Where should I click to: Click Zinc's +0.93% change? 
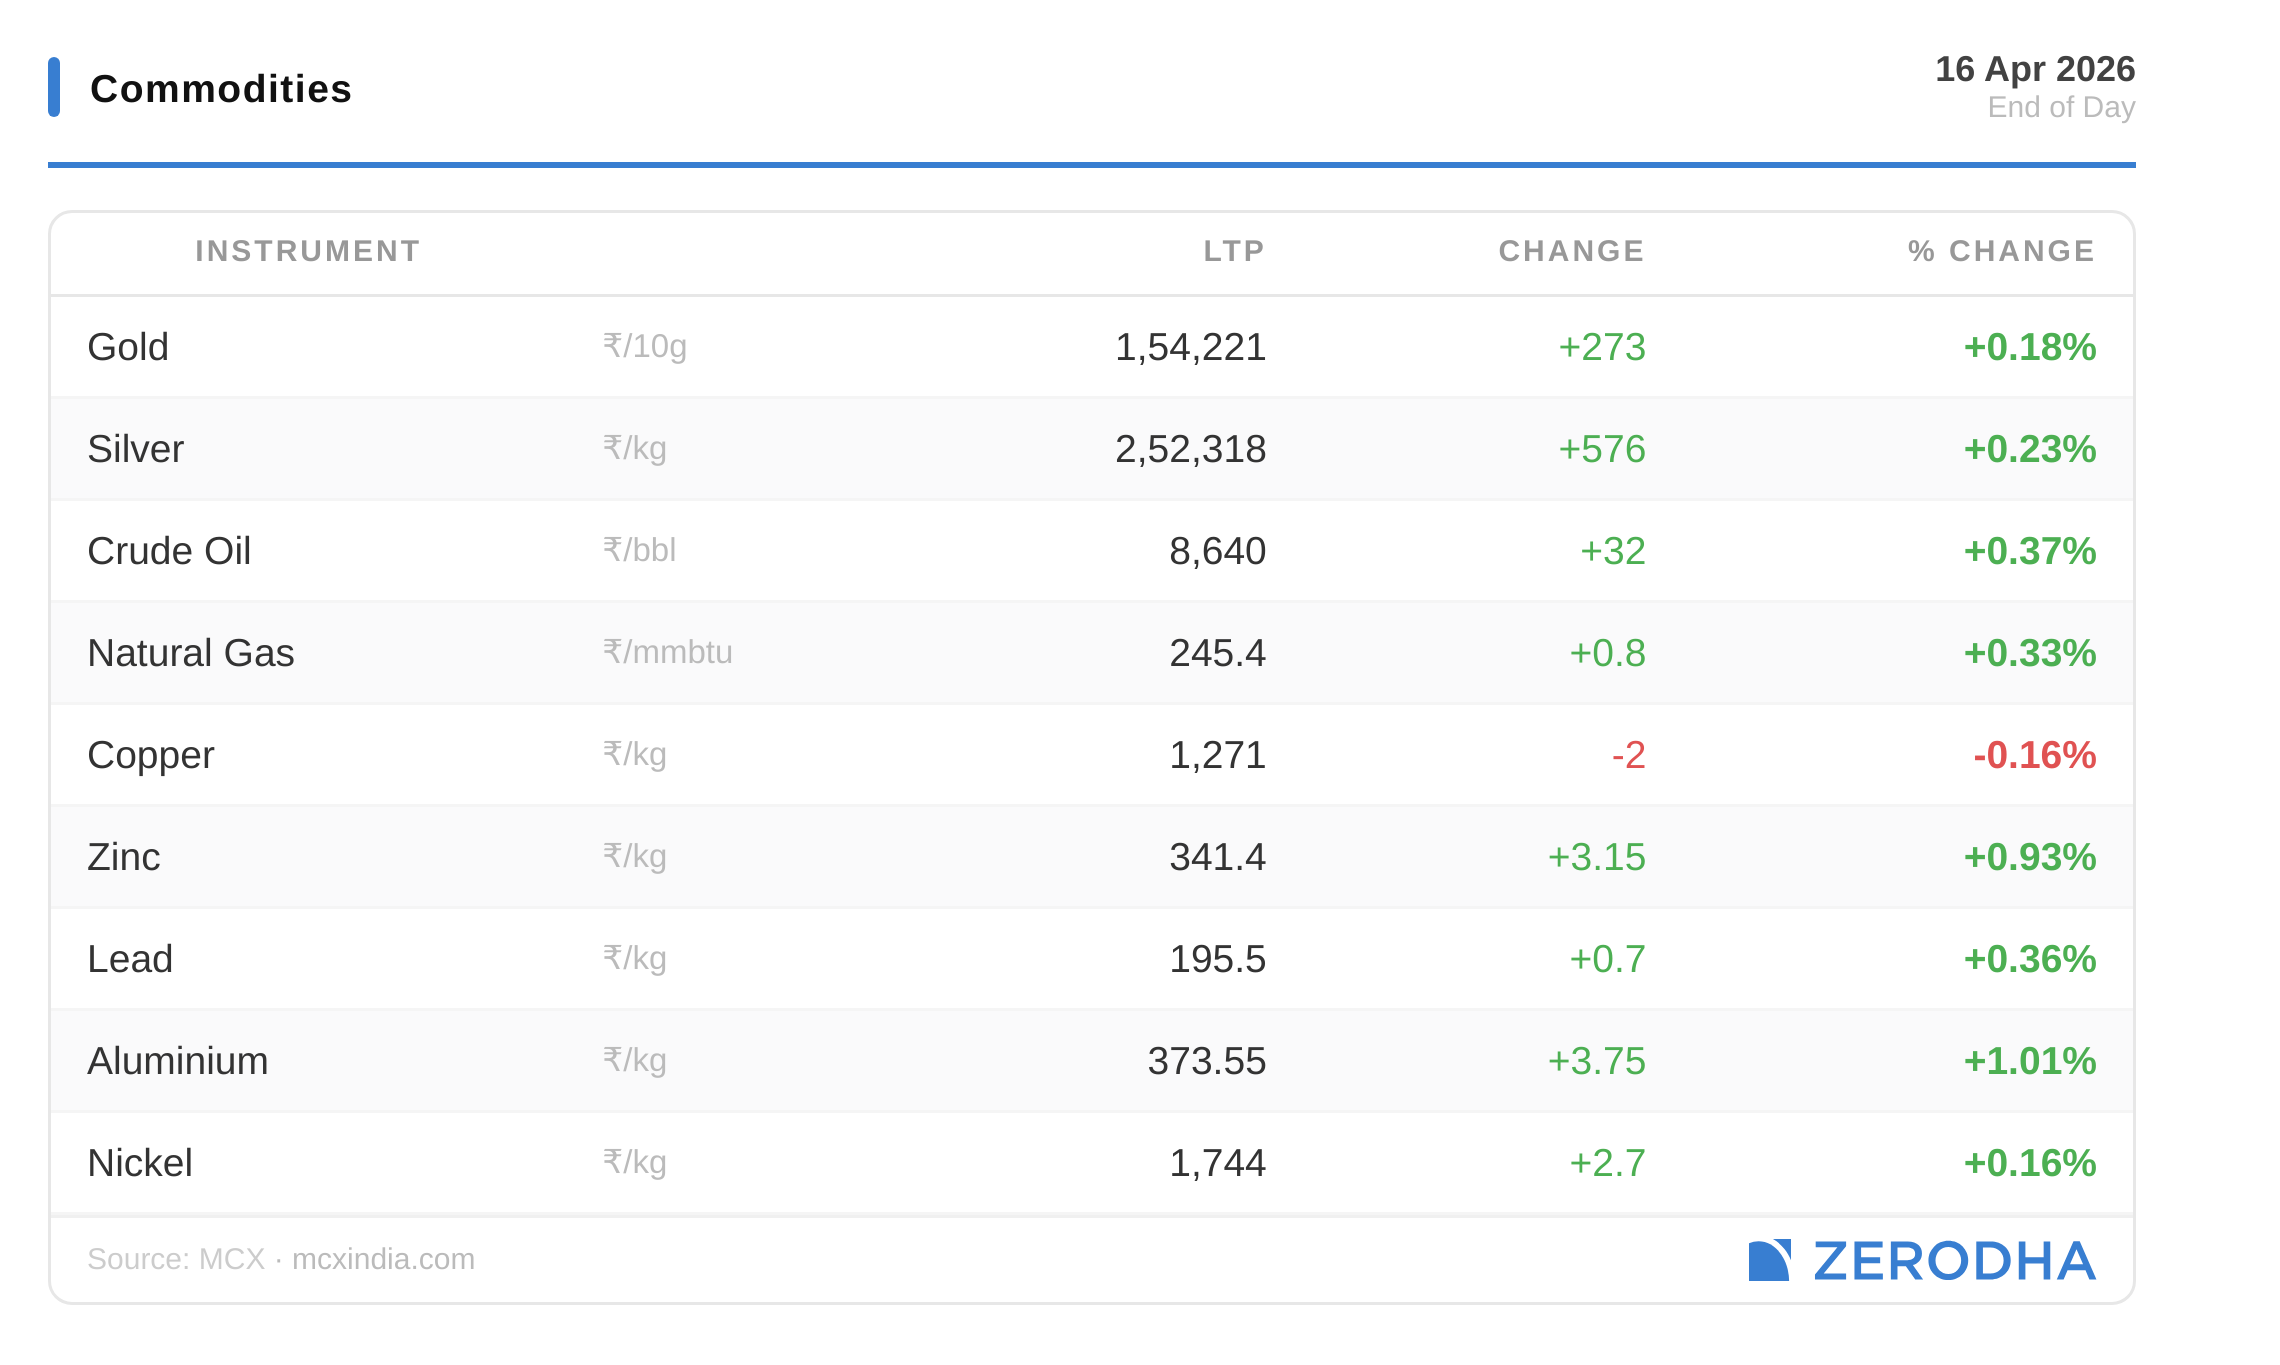coord(2029,857)
